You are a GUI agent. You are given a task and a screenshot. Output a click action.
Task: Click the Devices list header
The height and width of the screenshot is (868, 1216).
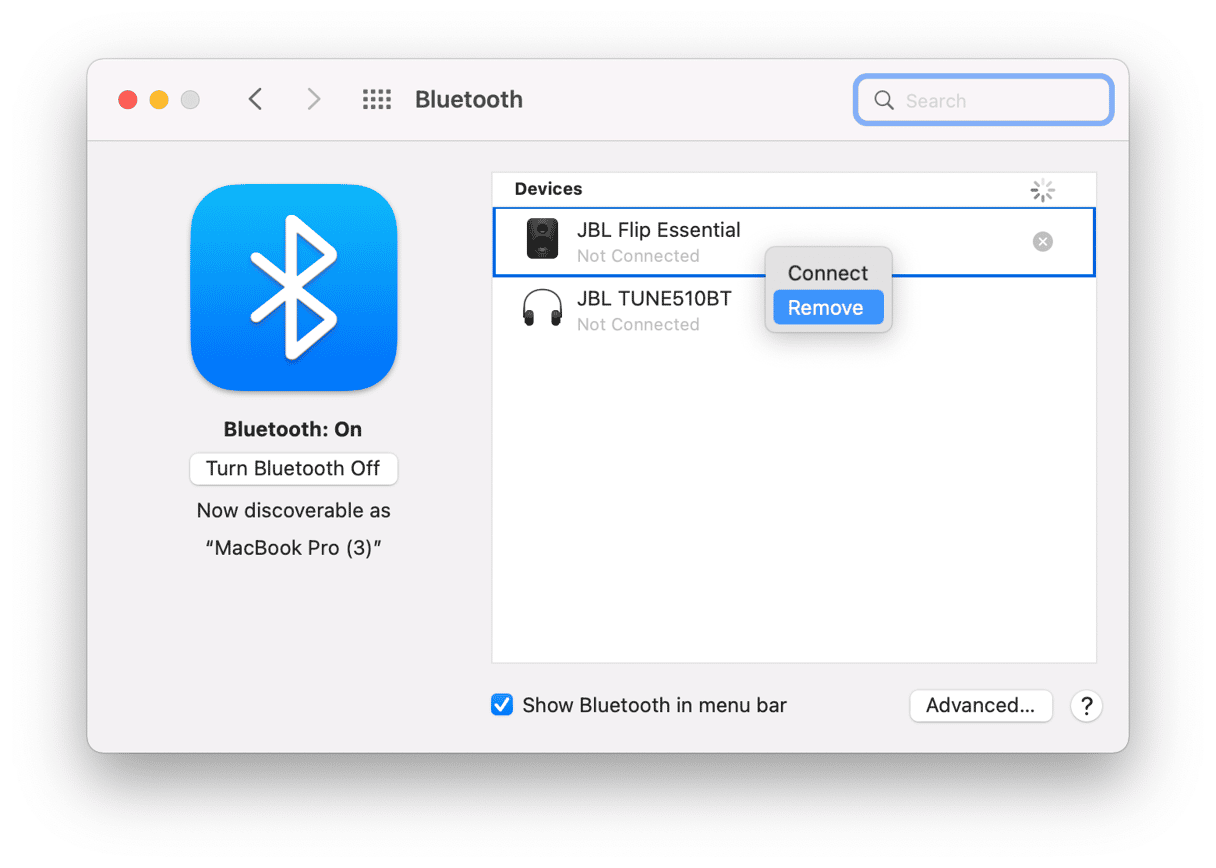pos(548,189)
